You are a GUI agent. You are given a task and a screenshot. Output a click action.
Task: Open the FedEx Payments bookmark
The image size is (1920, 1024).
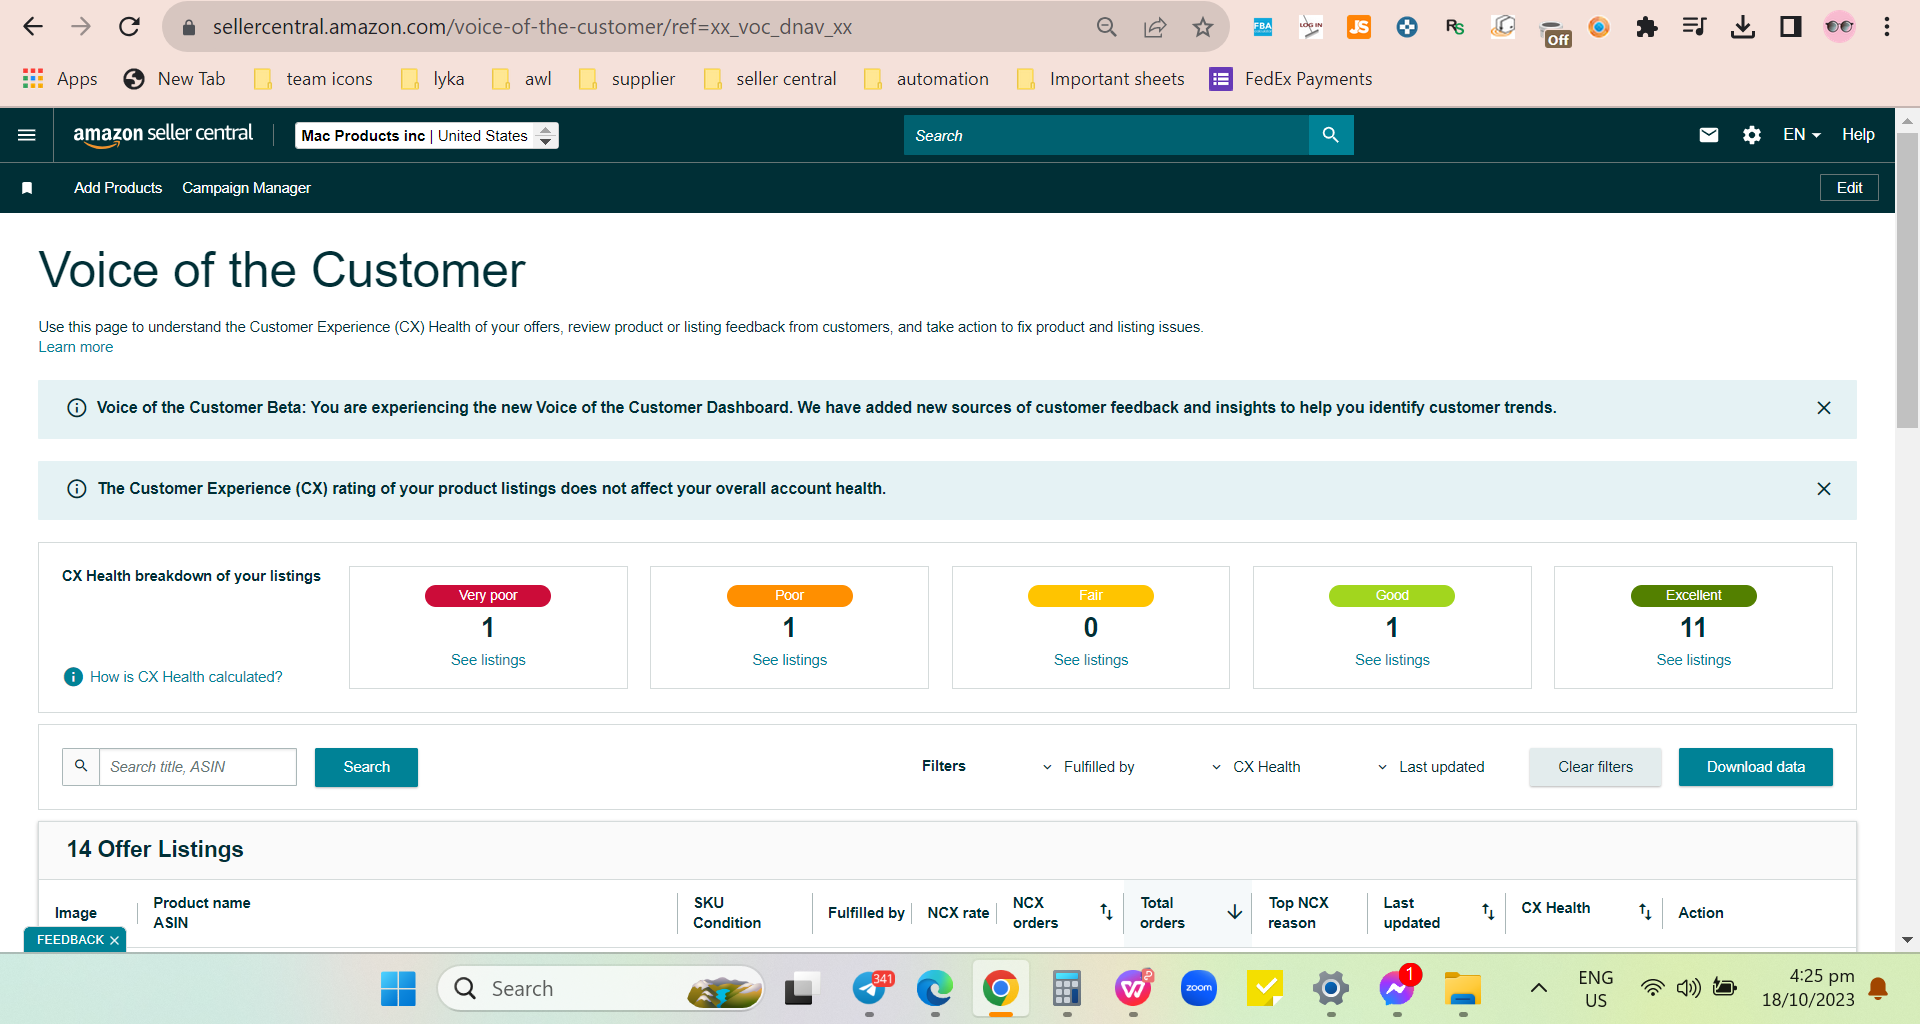click(1291, 79)
